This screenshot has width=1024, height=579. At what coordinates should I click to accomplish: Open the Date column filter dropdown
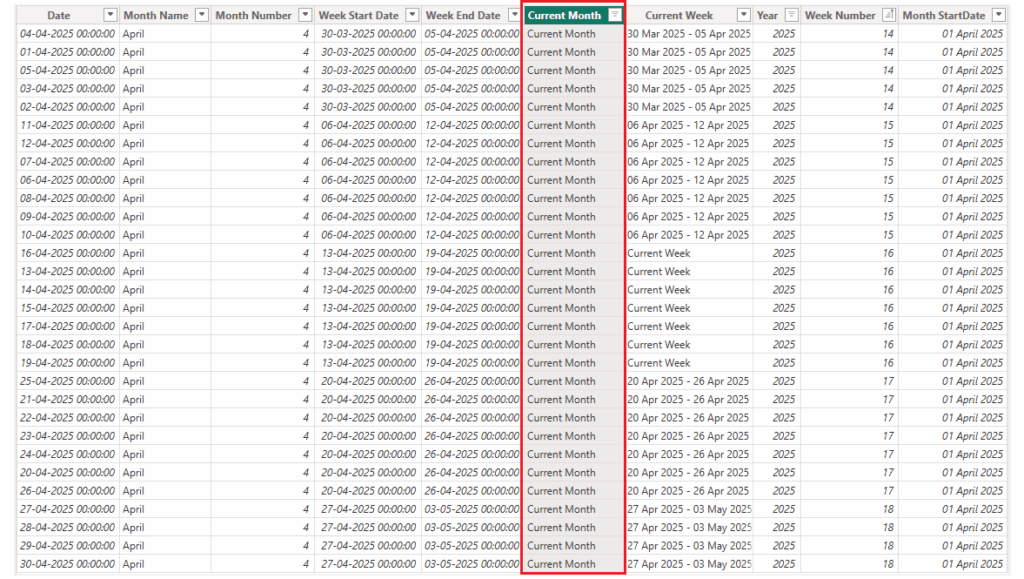pos(110,15)
